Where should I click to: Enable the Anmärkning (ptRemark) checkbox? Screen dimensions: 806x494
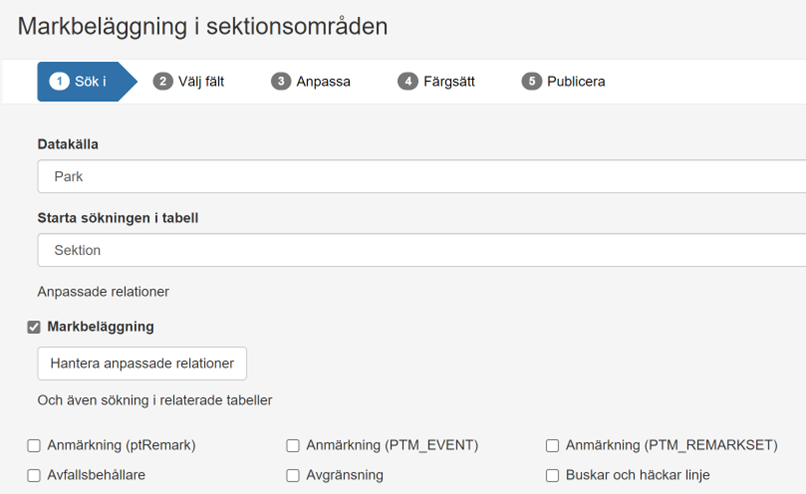[x=34, y=446]
